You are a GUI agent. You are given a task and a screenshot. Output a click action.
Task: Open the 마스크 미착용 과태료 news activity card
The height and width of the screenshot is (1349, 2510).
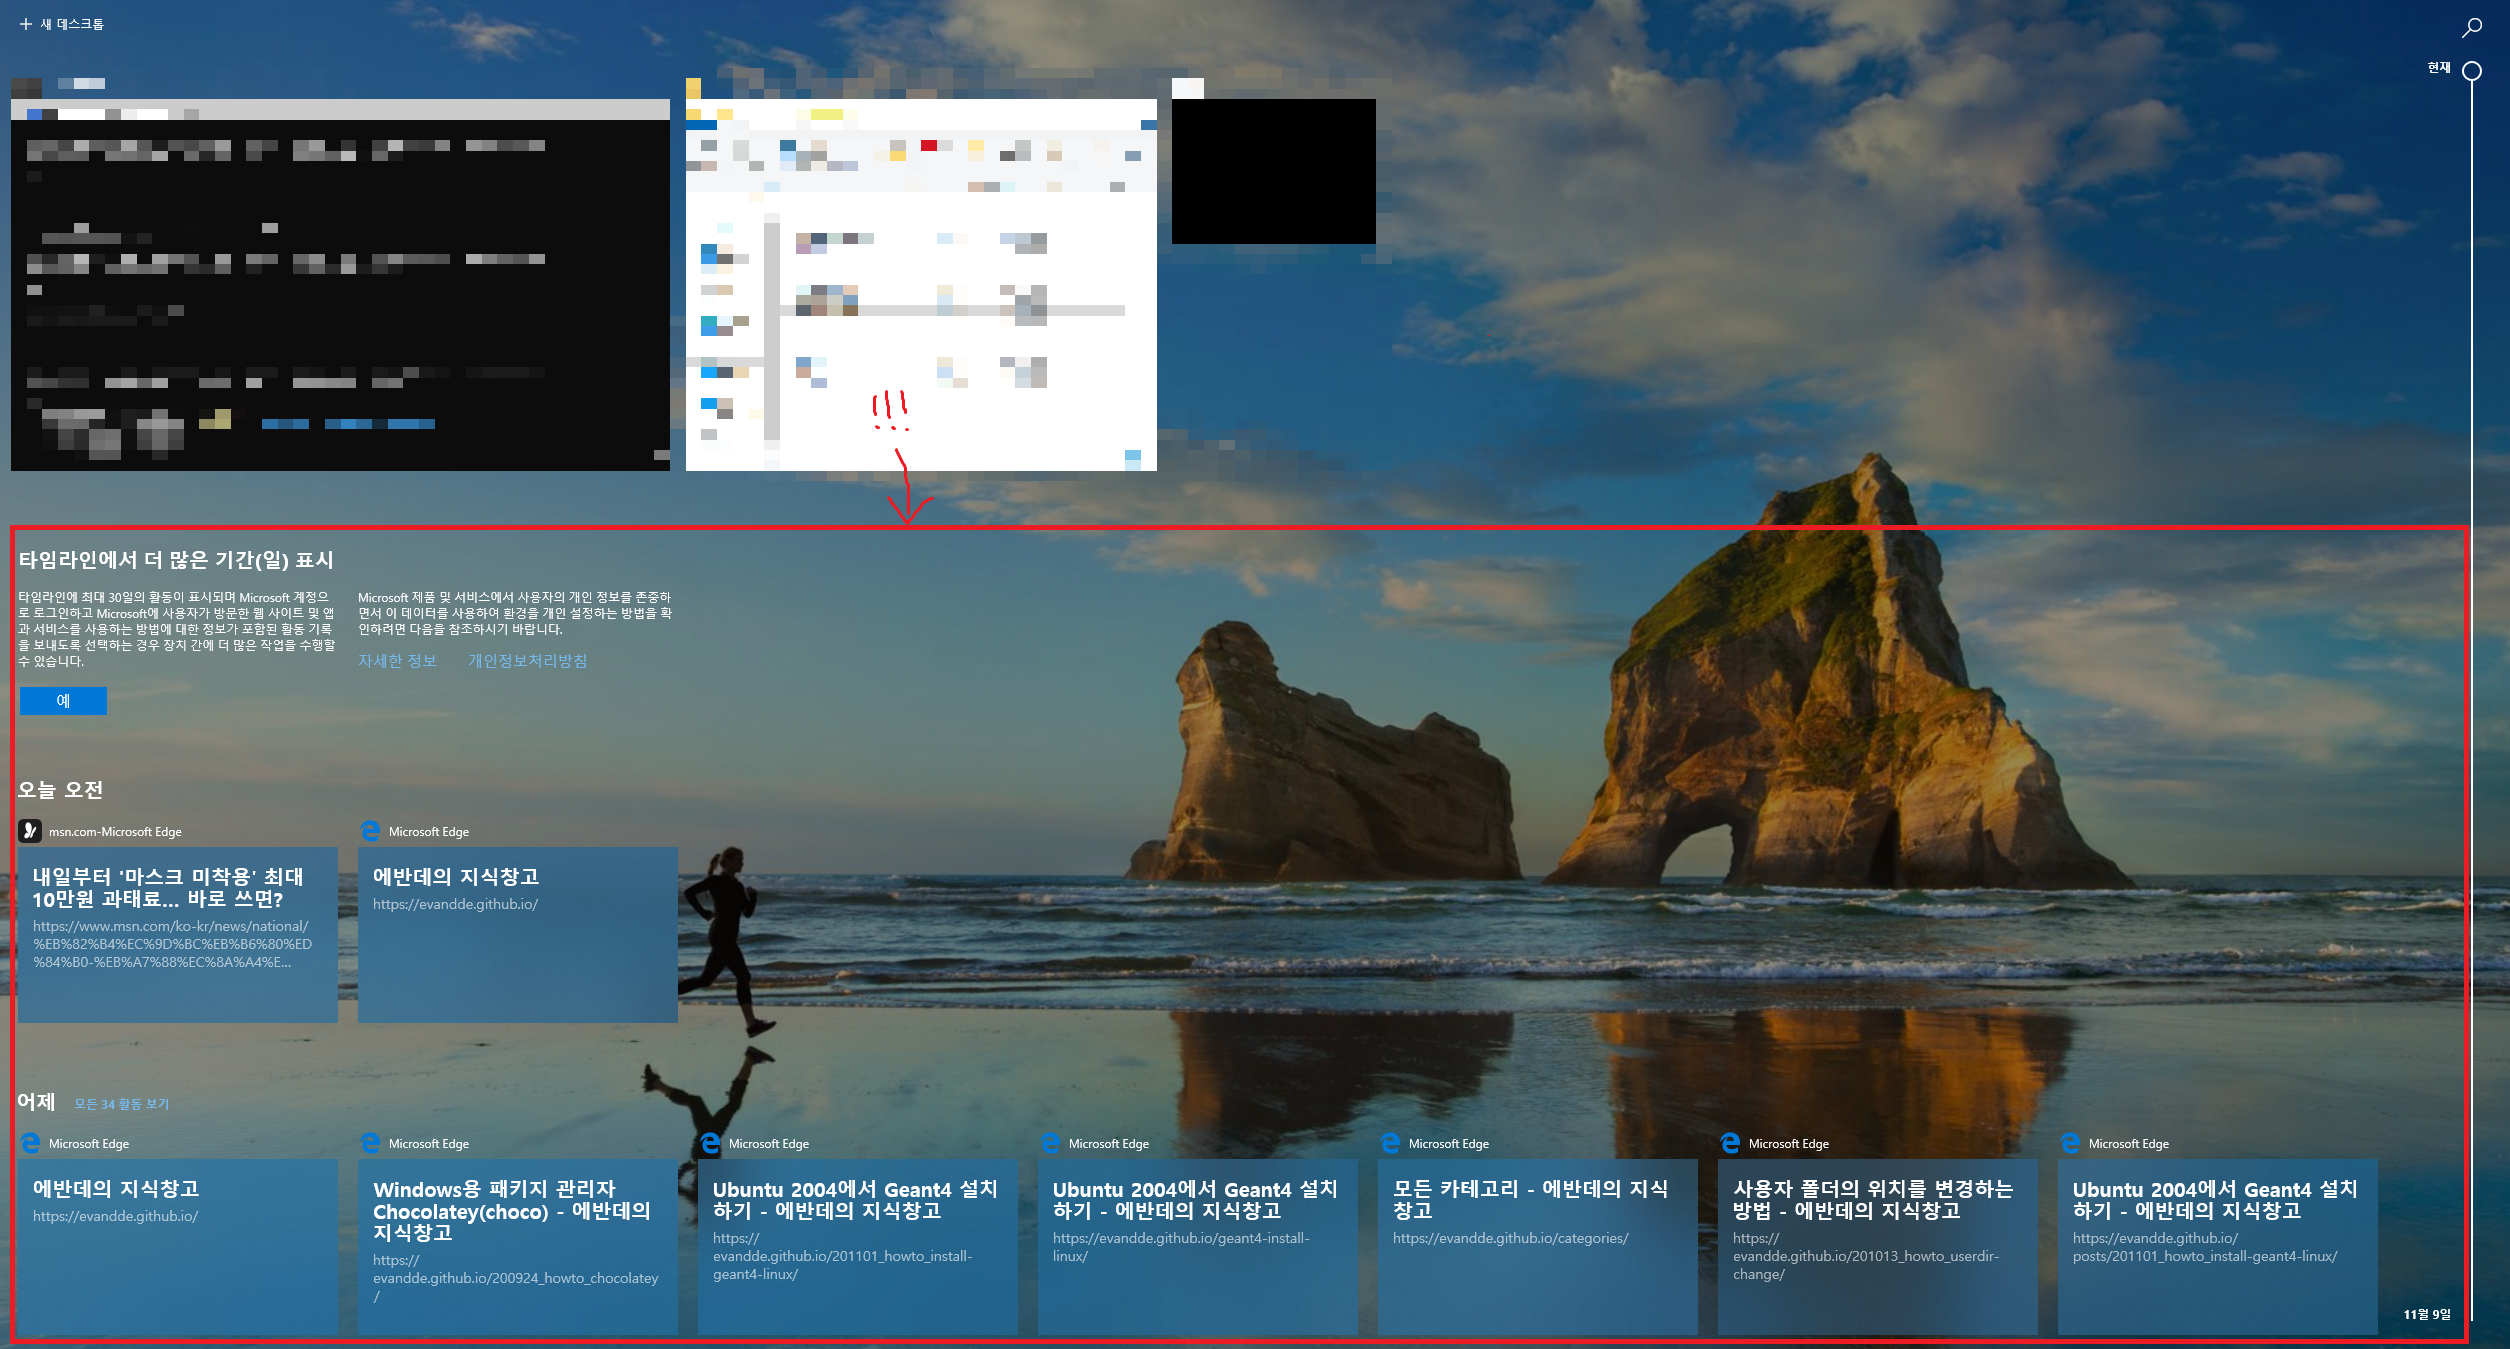(177, 933)
